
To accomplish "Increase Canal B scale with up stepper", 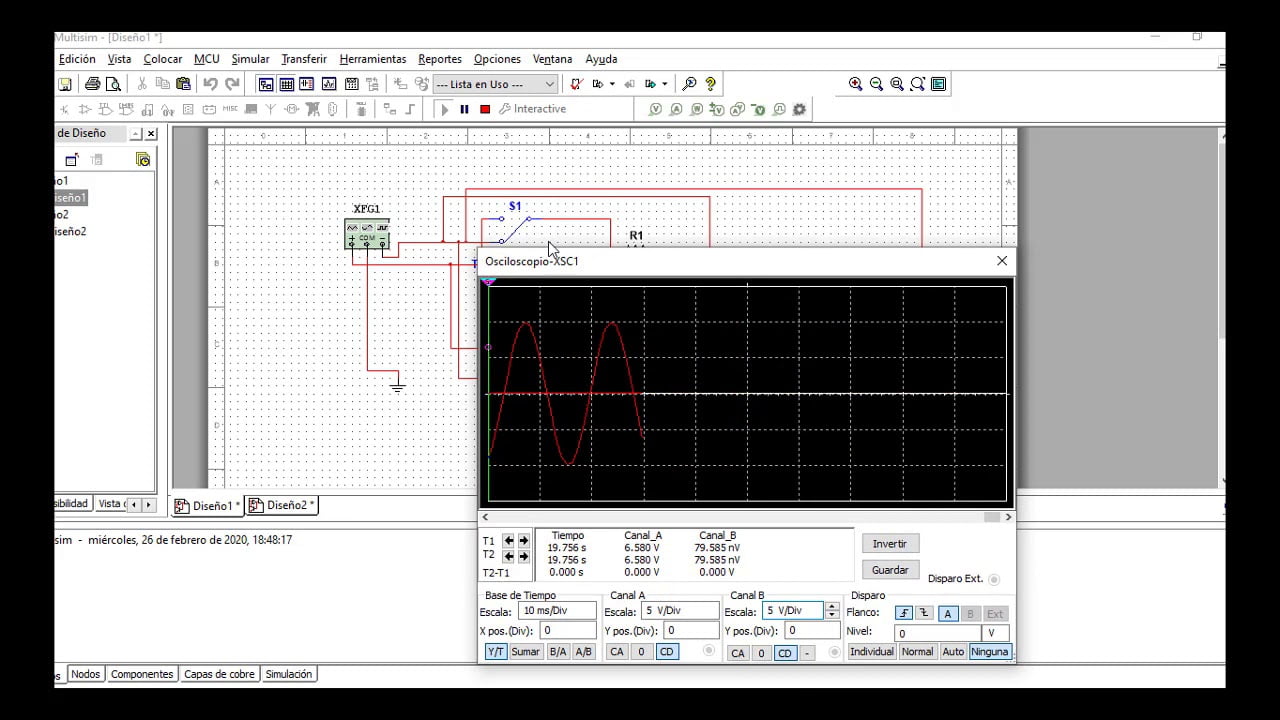I will coord(831,606).
